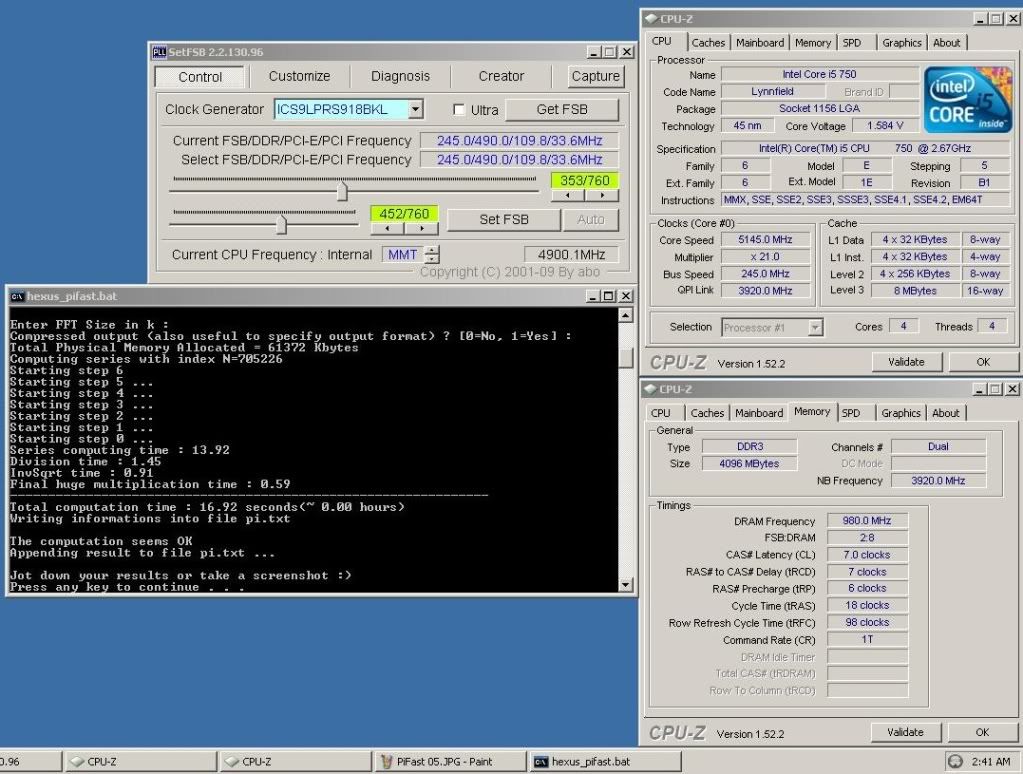Click the Code Name value Lynnfield
Screen dimensions: 1023x774
pyautogui.click(x=772, y=91)
